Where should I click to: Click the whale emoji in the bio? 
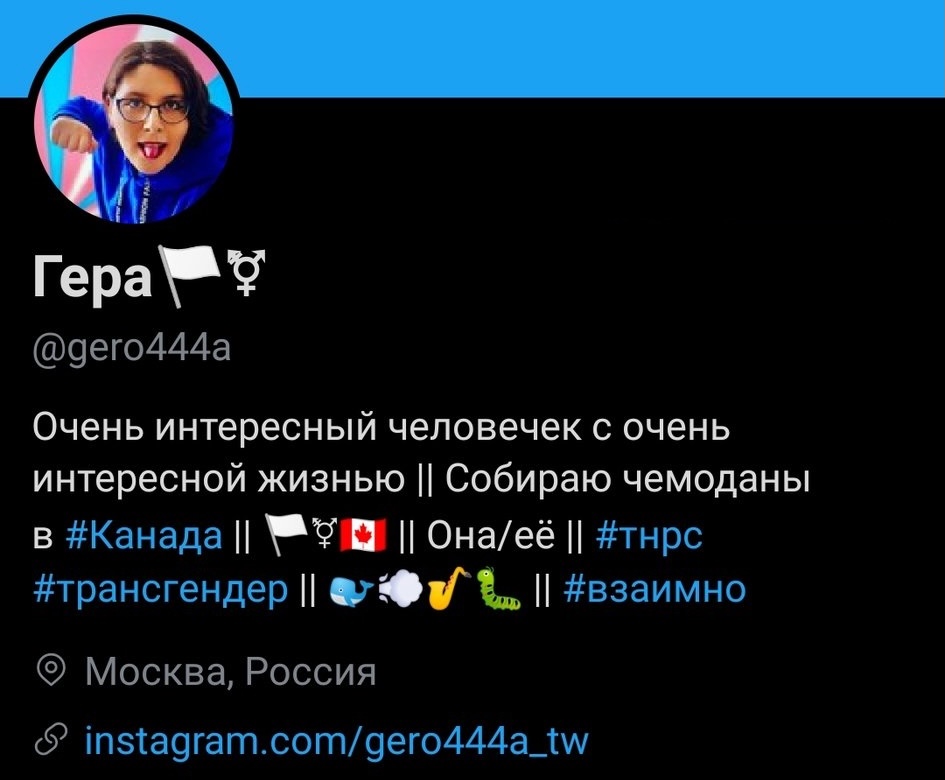[351, 591]
